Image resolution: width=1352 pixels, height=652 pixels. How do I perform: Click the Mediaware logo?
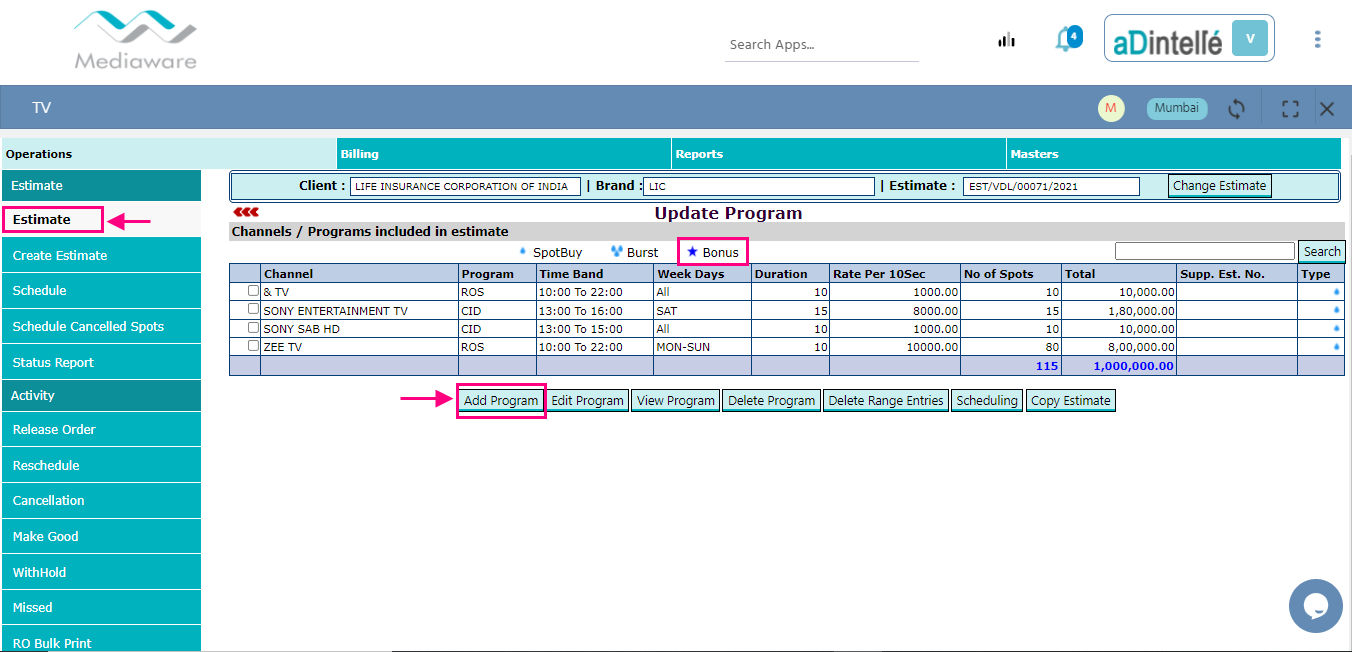tap(136, 40)
